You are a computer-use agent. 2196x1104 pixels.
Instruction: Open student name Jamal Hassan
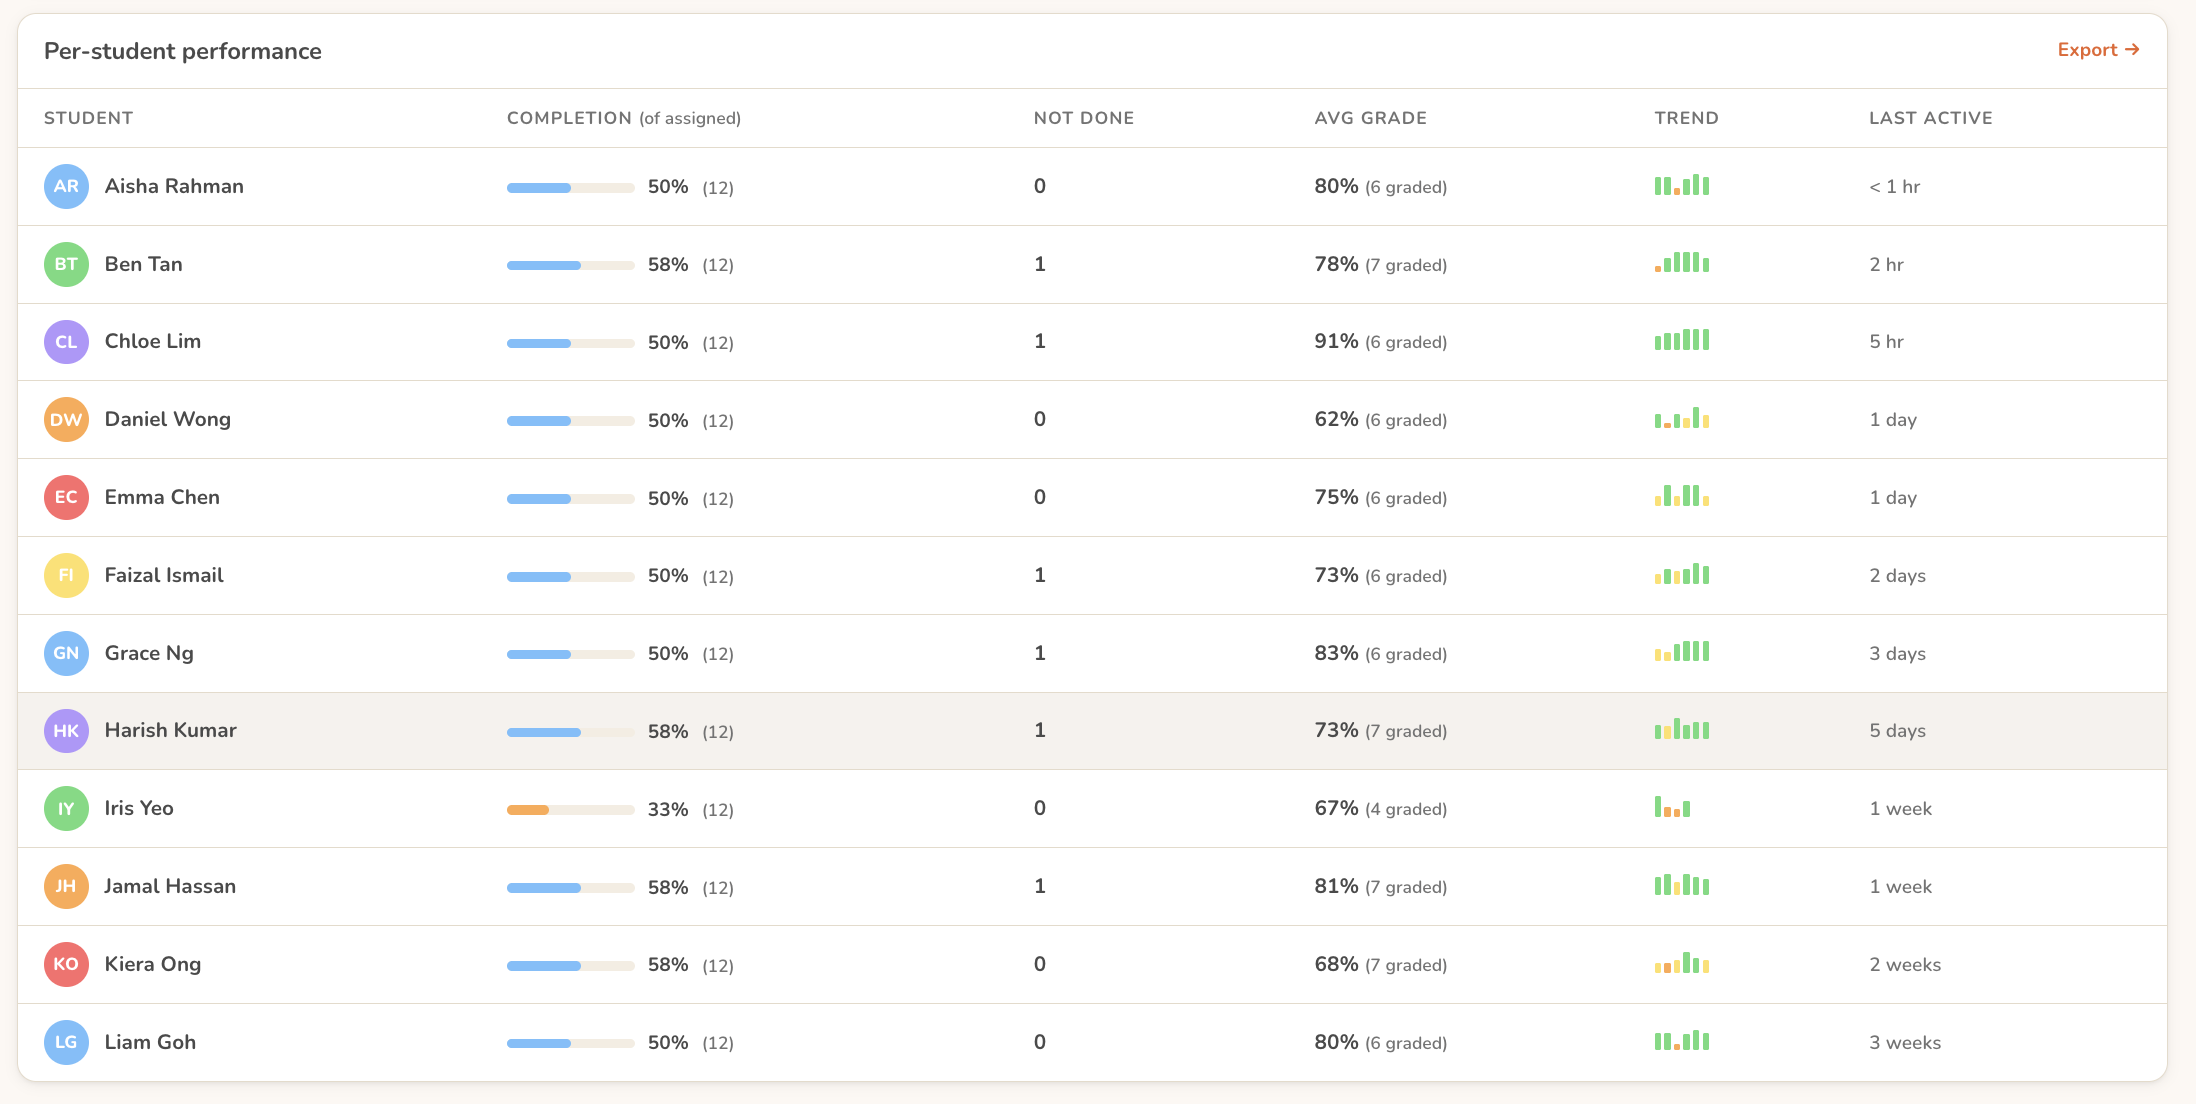tap(170, 886)
